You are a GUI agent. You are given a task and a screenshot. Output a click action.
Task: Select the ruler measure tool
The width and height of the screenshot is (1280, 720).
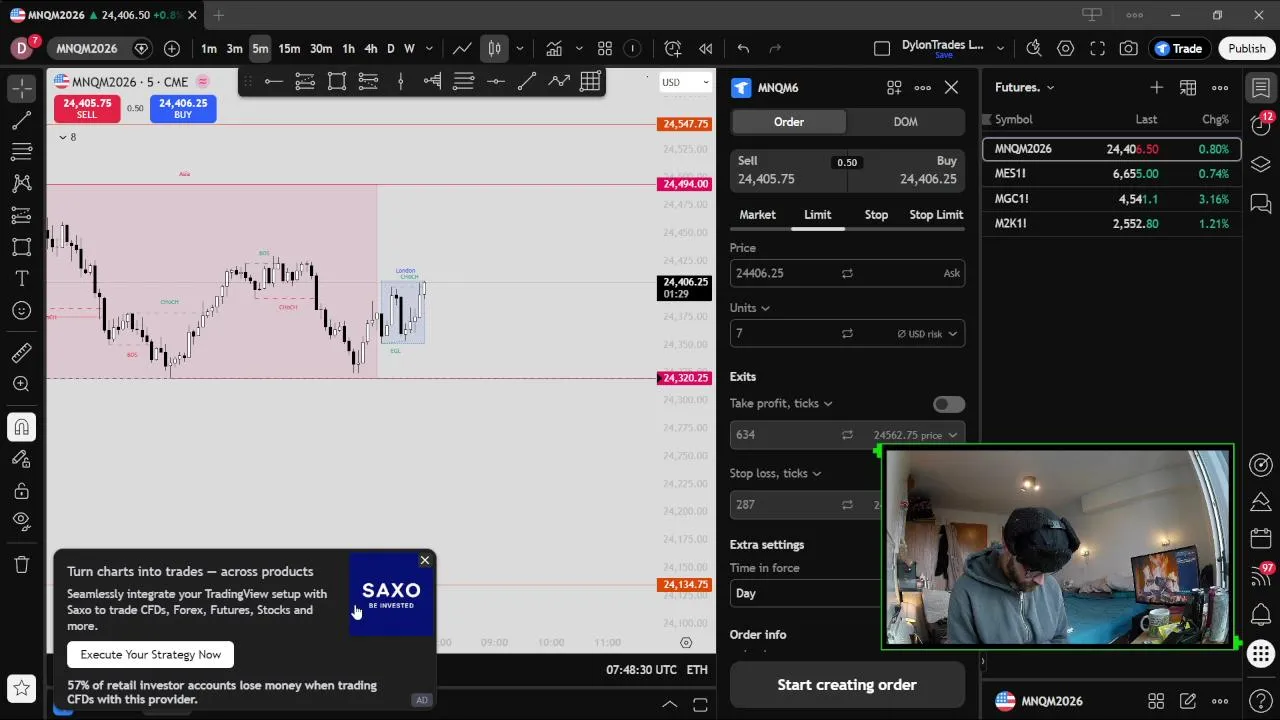(x=21, y=353)
